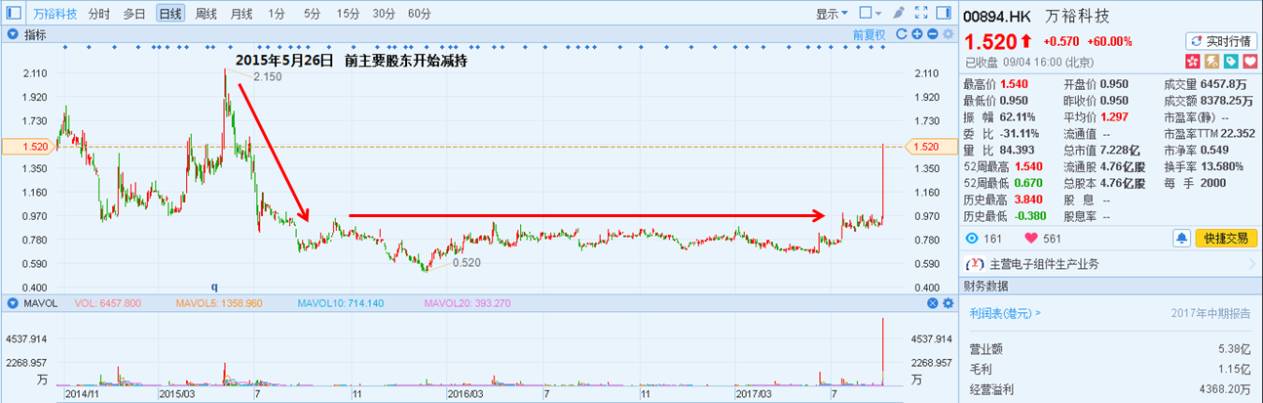Expand the 指标 indicator dropdown arrow

pos(14,34)
